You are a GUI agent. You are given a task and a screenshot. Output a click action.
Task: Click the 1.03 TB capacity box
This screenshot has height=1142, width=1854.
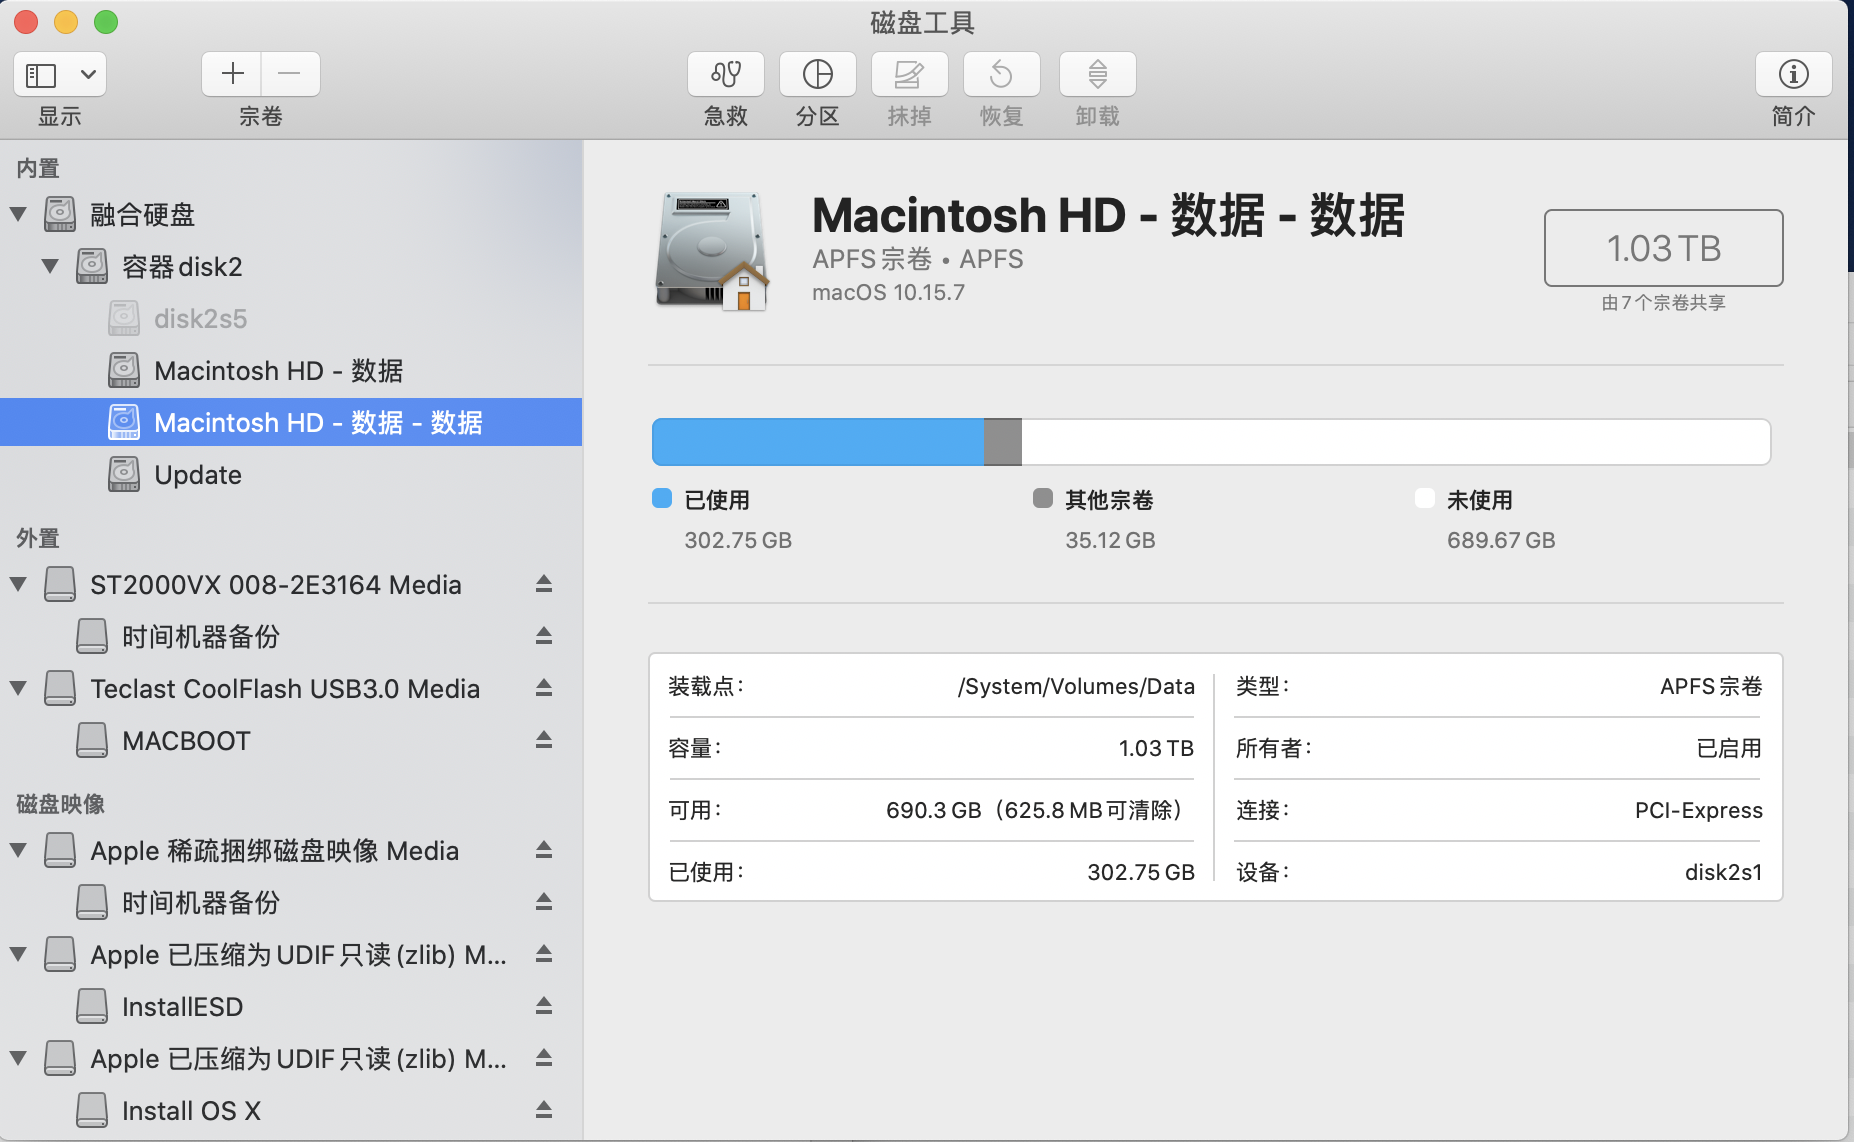tap(1663, 248)
